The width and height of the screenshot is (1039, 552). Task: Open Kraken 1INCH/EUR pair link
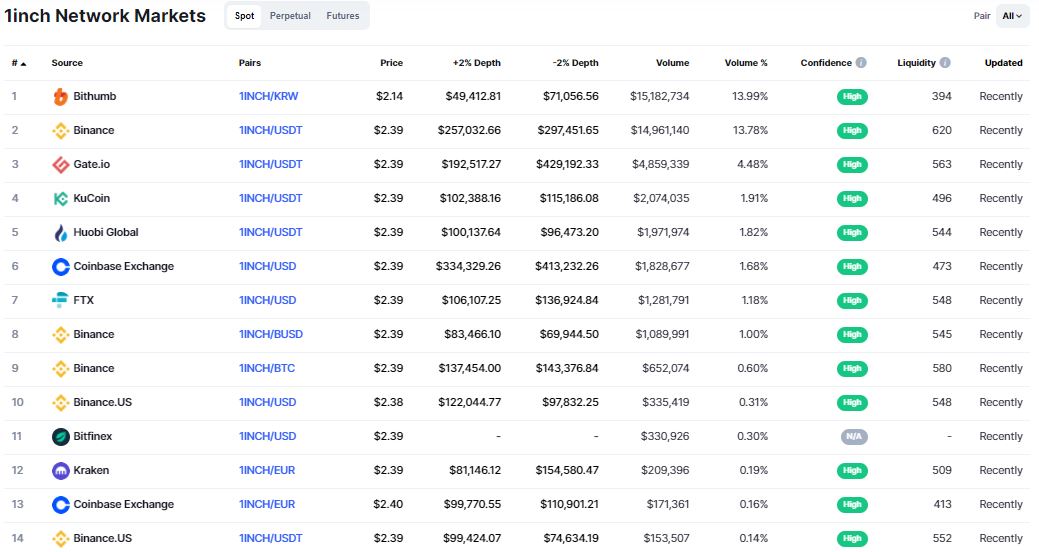(x=267, y=470)
